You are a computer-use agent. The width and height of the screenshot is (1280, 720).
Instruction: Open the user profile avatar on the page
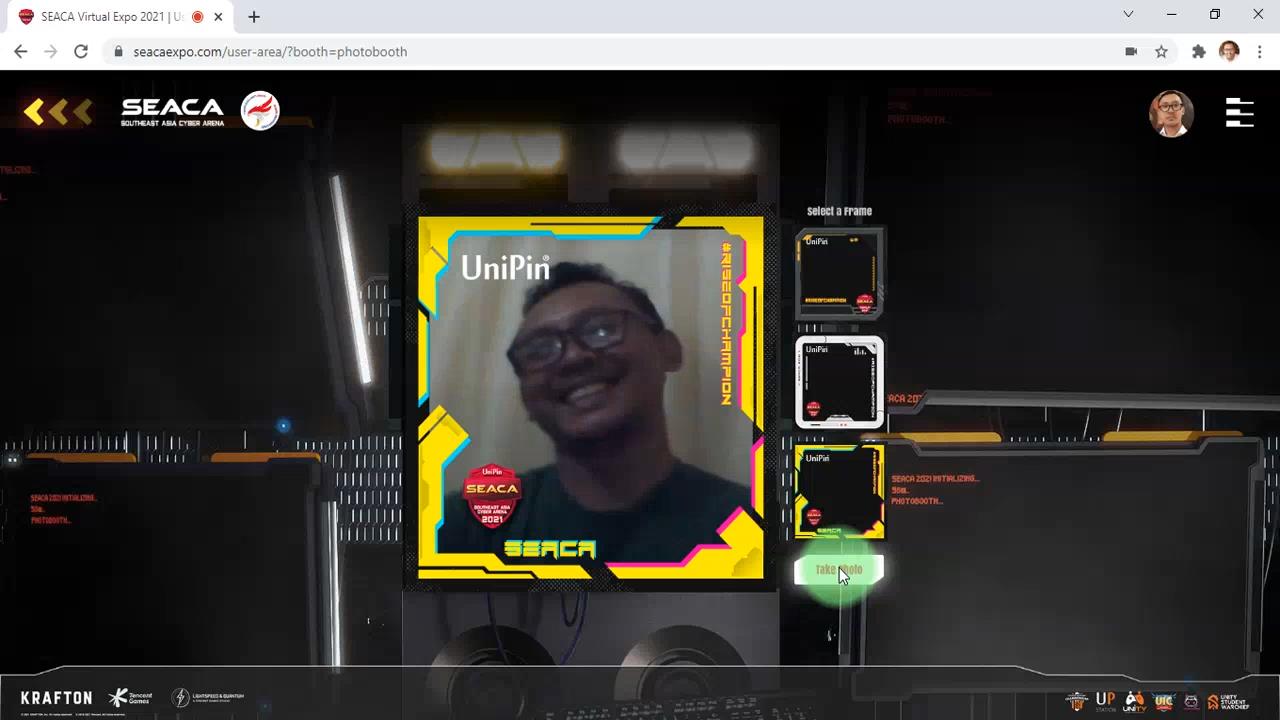point(1171,113)
